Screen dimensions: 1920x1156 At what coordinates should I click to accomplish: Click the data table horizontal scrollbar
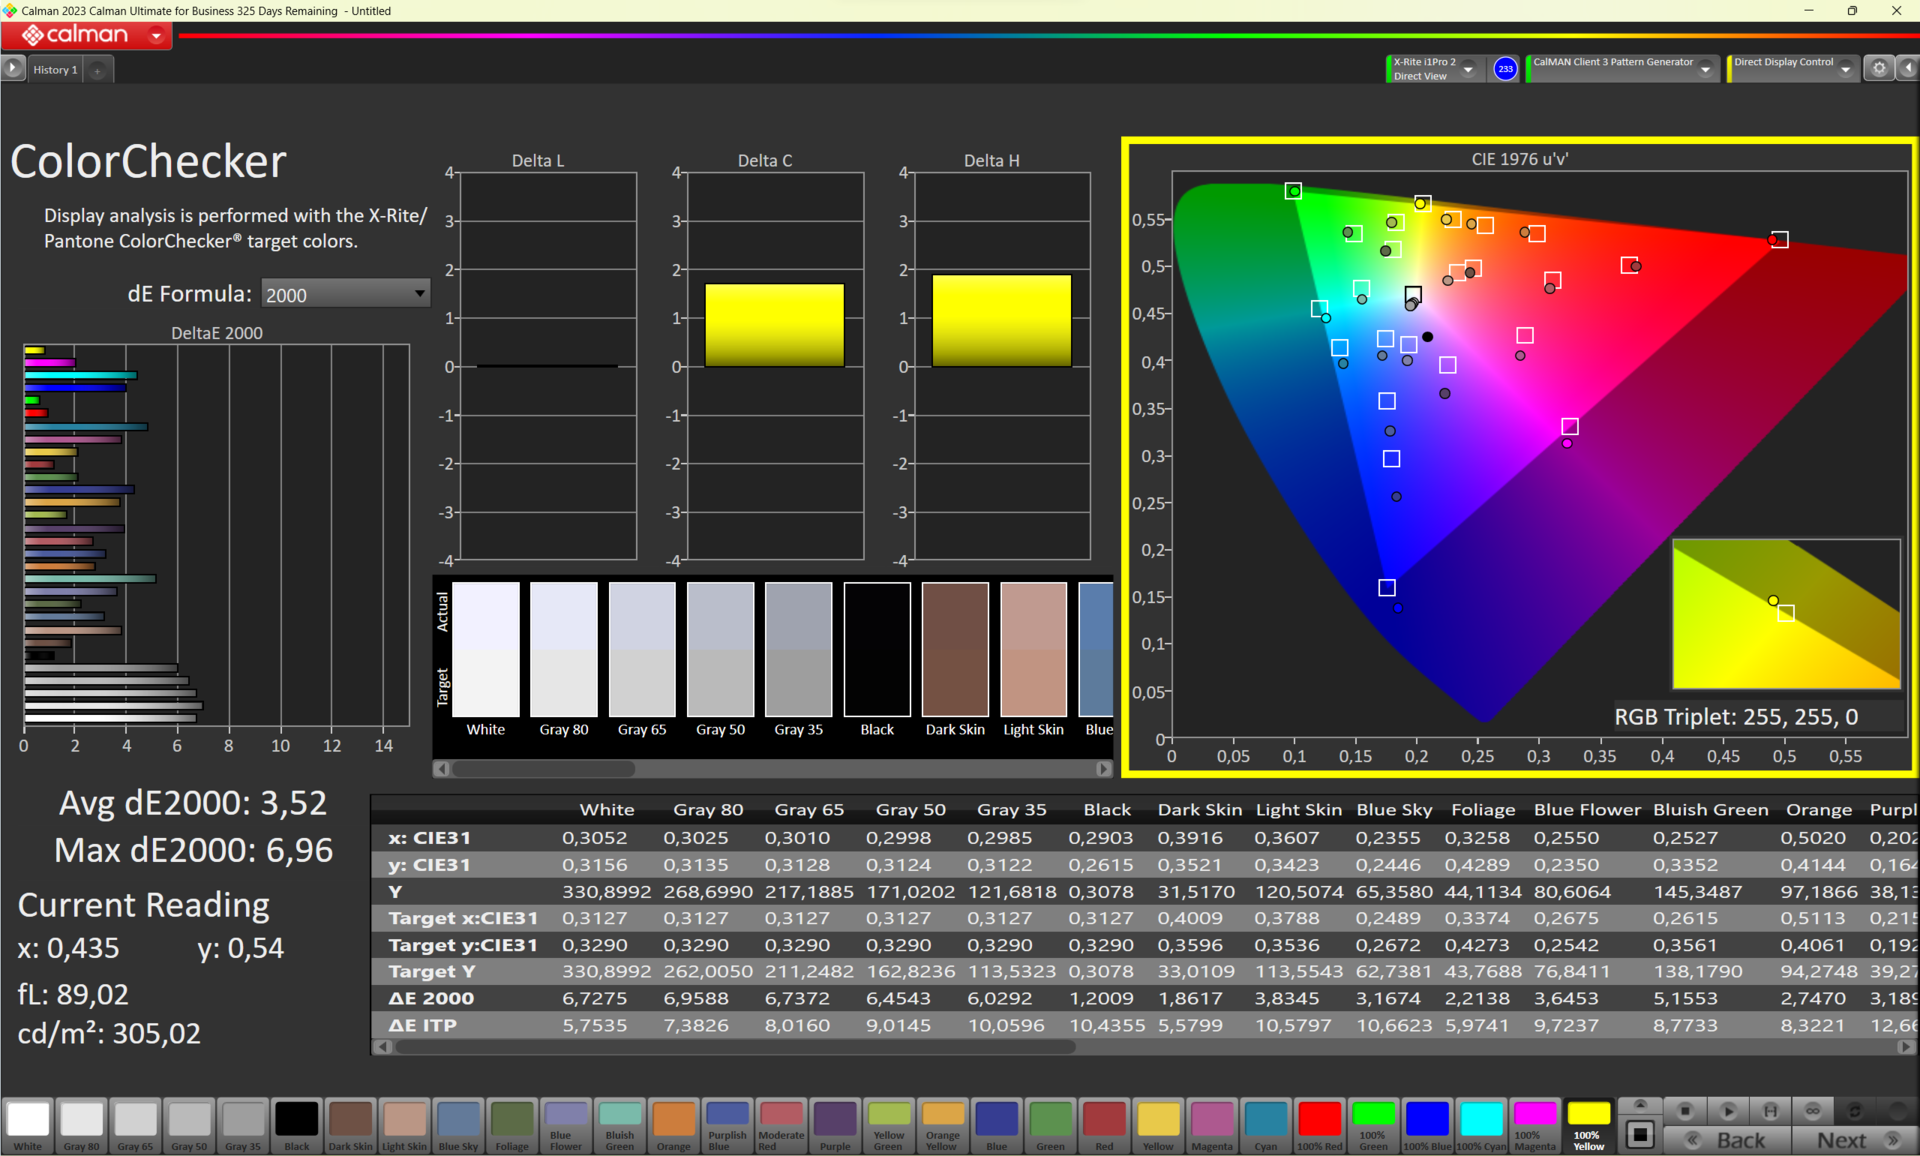coord(735,1047)
